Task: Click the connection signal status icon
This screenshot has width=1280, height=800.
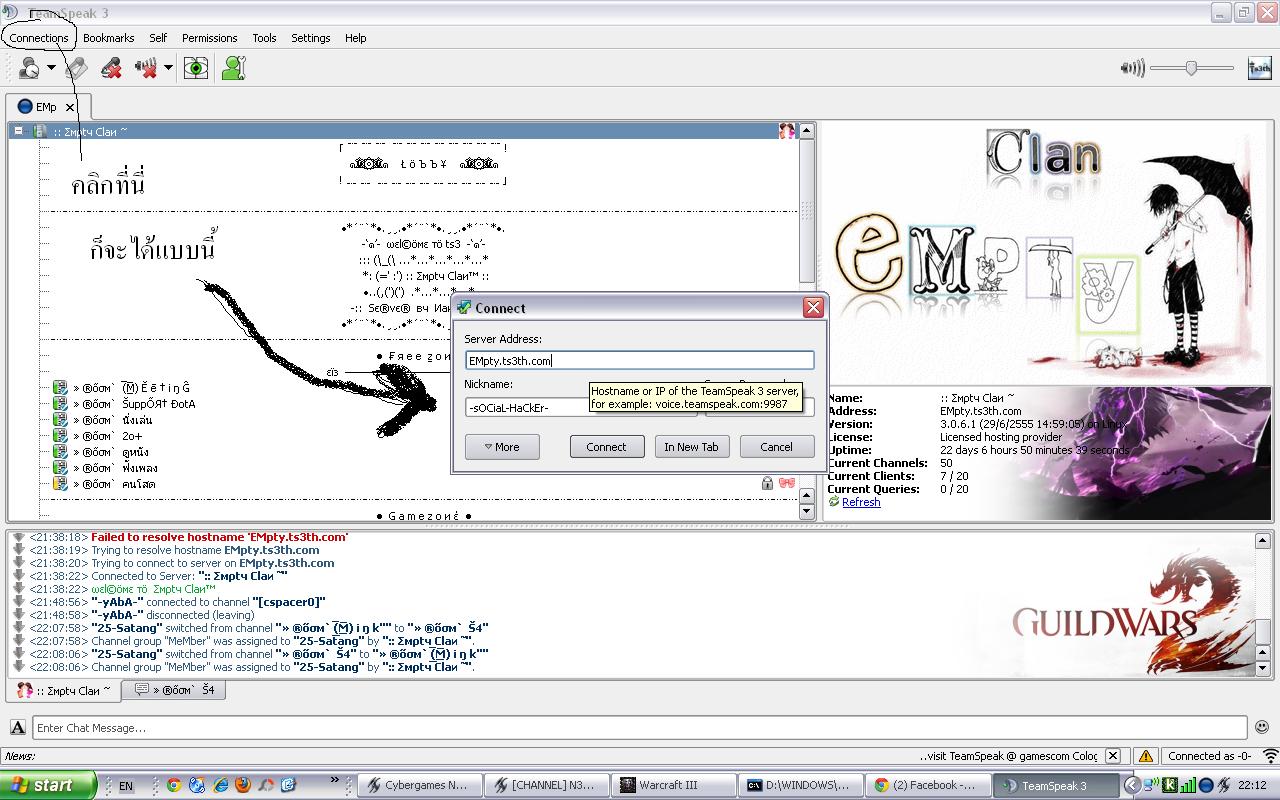Action: [x=1270, y=756]
